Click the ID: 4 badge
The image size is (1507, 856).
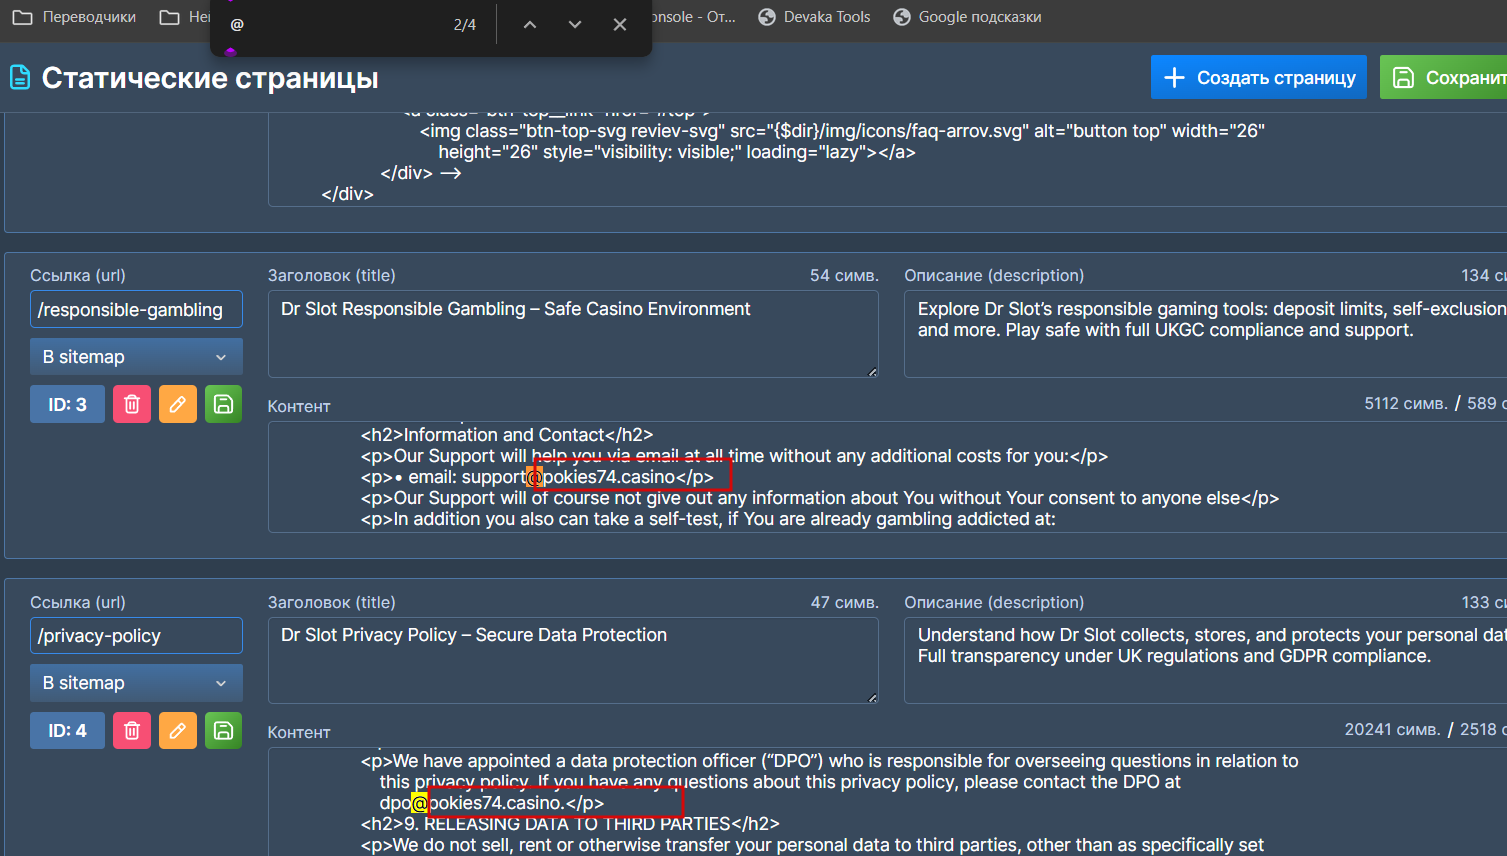click(x=67, y=730)
